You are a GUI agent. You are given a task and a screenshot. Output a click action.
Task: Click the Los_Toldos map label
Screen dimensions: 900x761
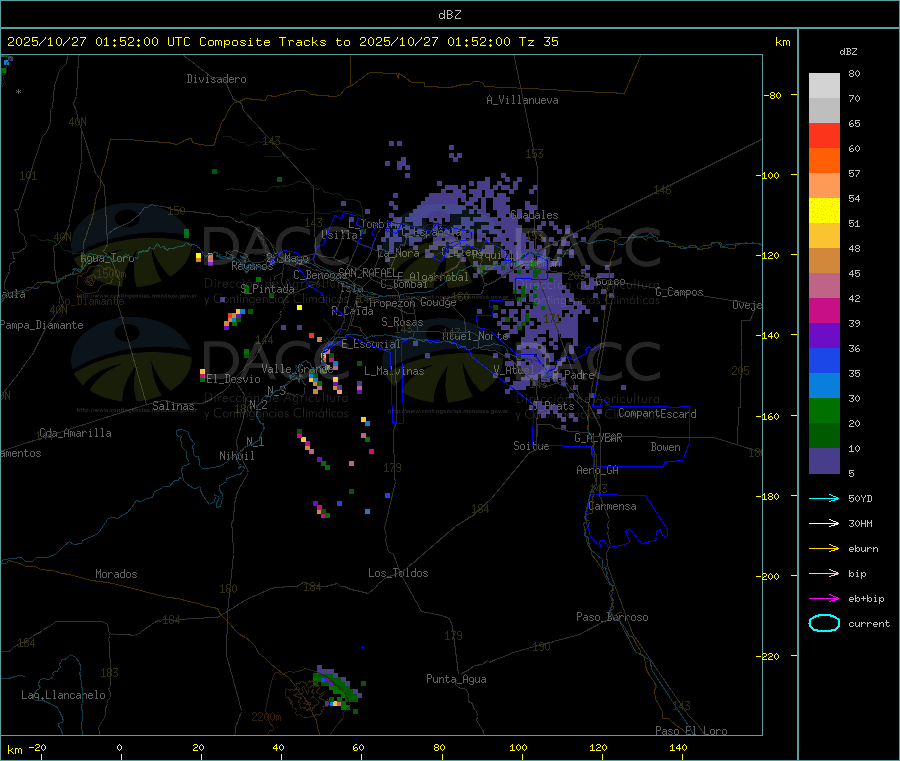pyautogui.click(x=398, y=573)
